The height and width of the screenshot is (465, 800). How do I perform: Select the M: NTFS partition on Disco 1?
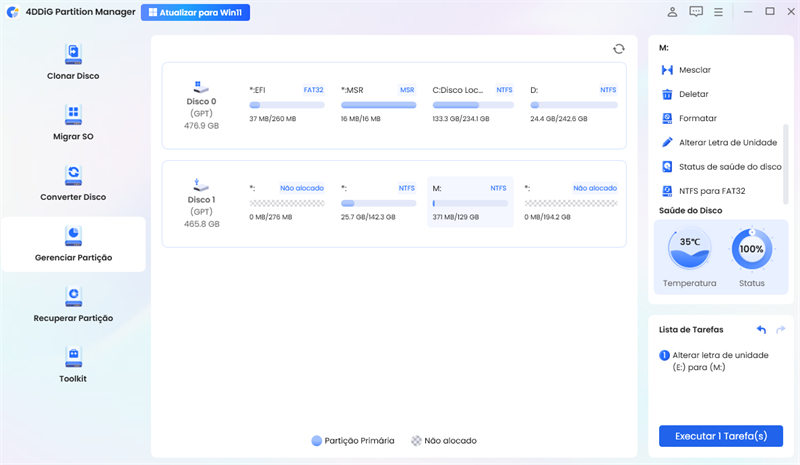click(469, 202)
